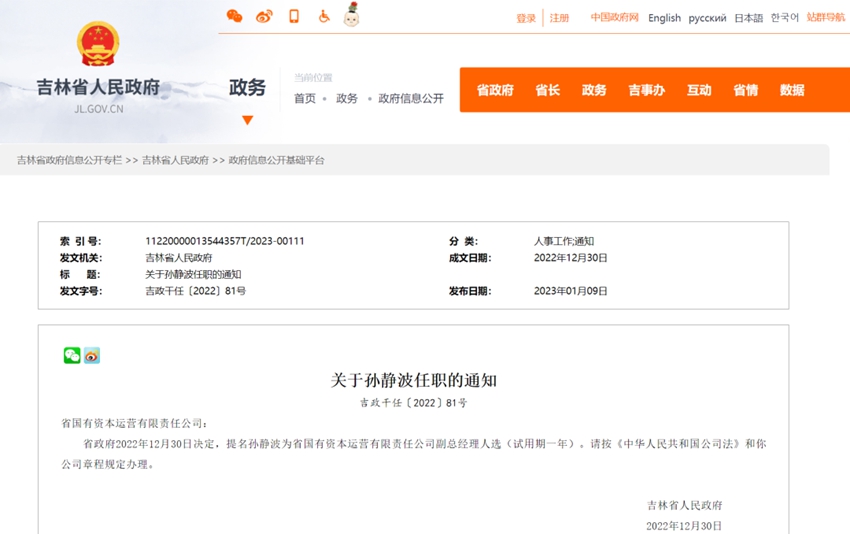
Task: Open the 站群导航 site navigation link
Action: click(x=826, y=18)
